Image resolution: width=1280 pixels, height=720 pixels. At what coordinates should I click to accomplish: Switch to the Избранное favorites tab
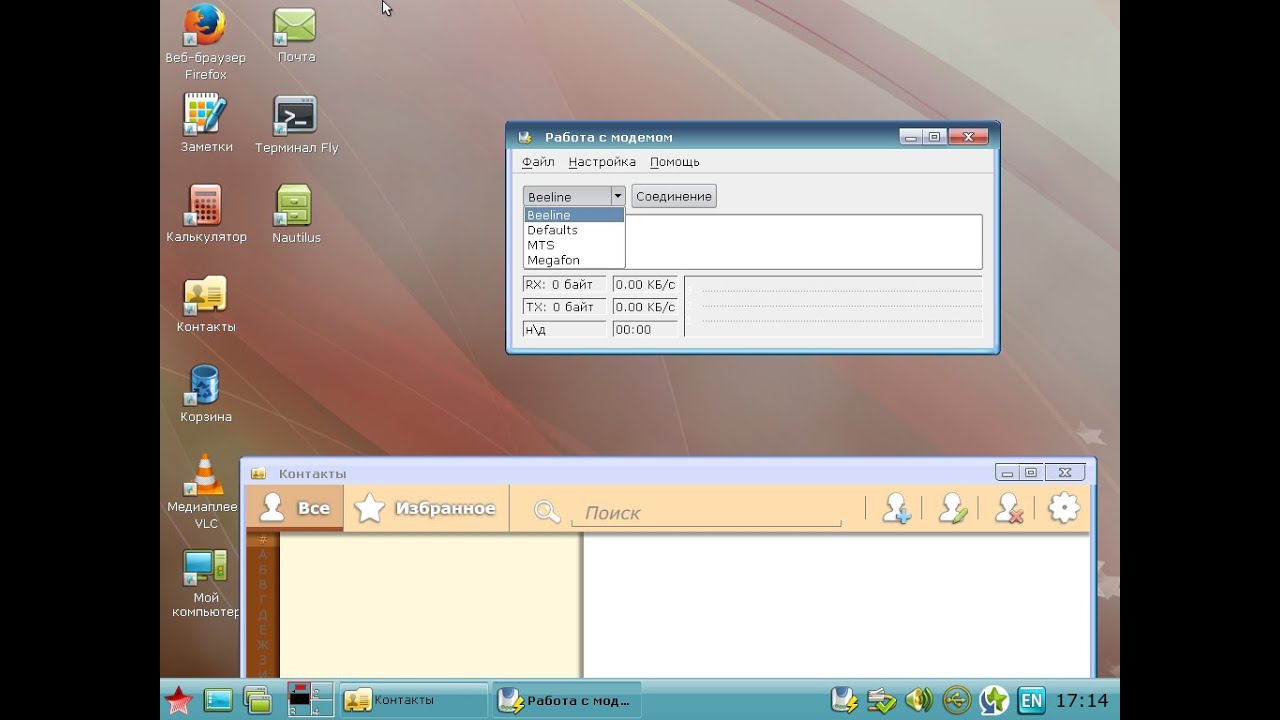[x=426, y=508]
